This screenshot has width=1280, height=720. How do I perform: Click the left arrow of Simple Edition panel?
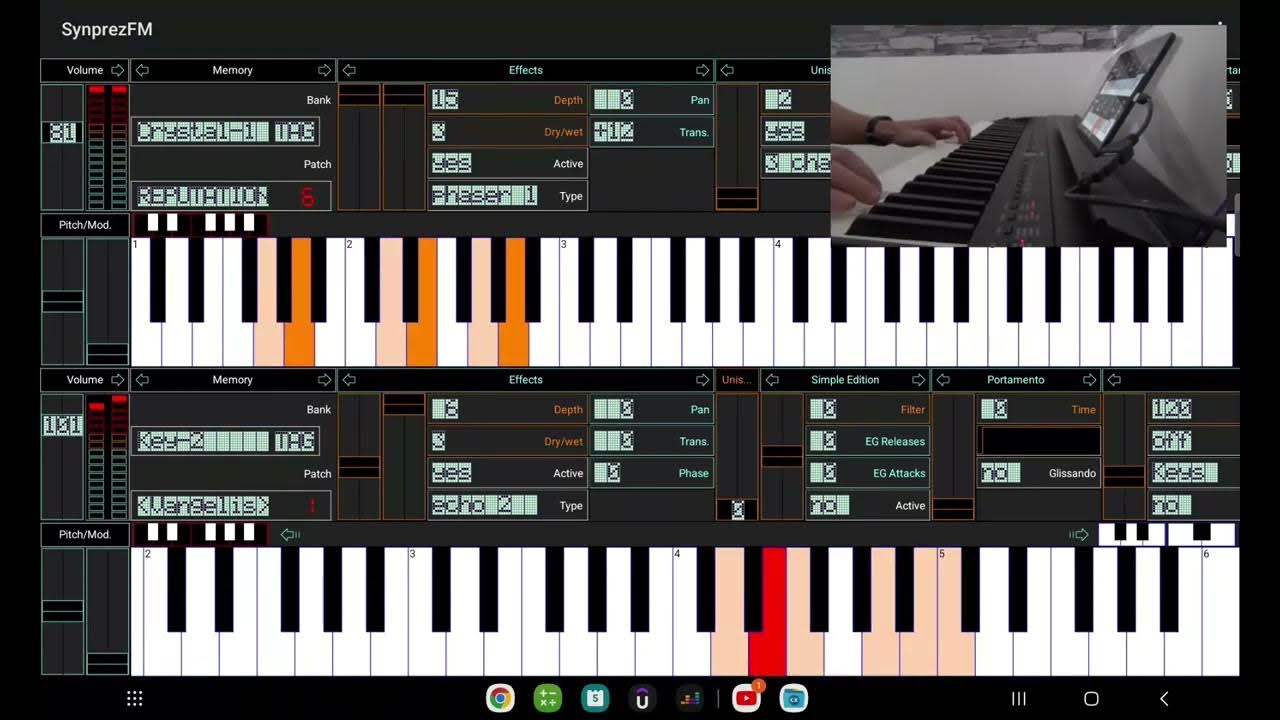(772, 380)
